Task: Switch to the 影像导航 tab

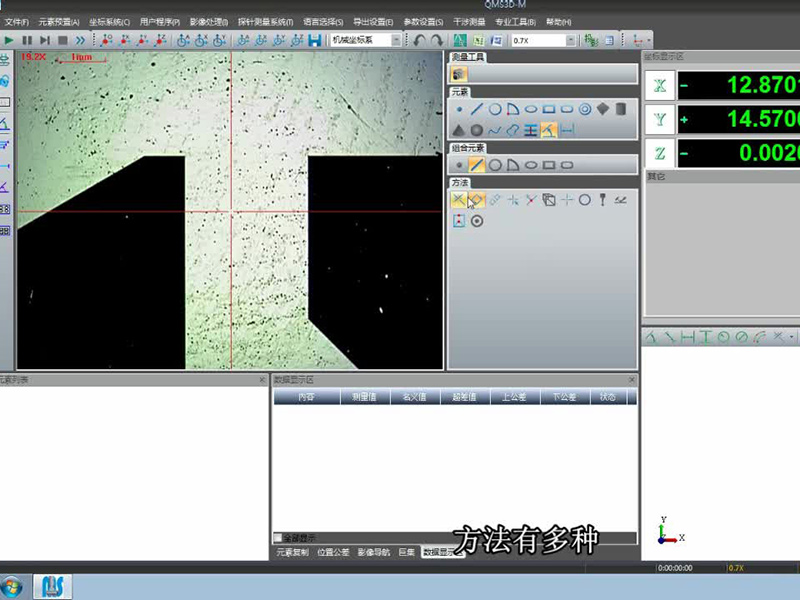Action: coord(374,552)
